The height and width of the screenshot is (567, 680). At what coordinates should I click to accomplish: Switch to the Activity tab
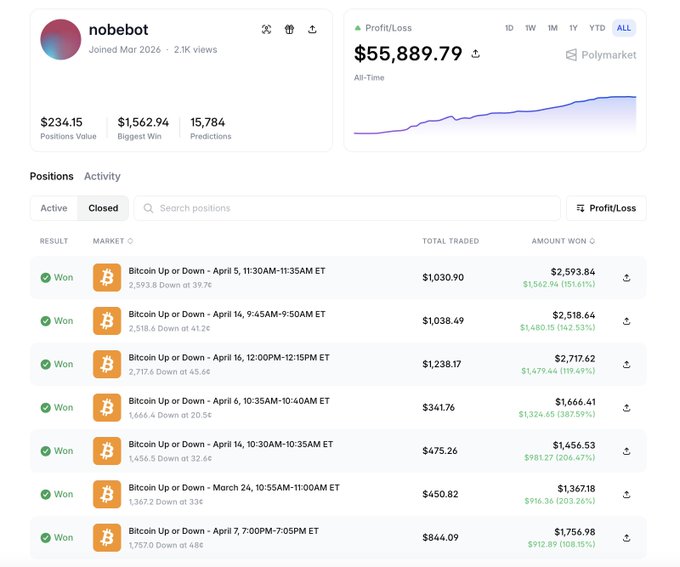(x=102, y=176)
